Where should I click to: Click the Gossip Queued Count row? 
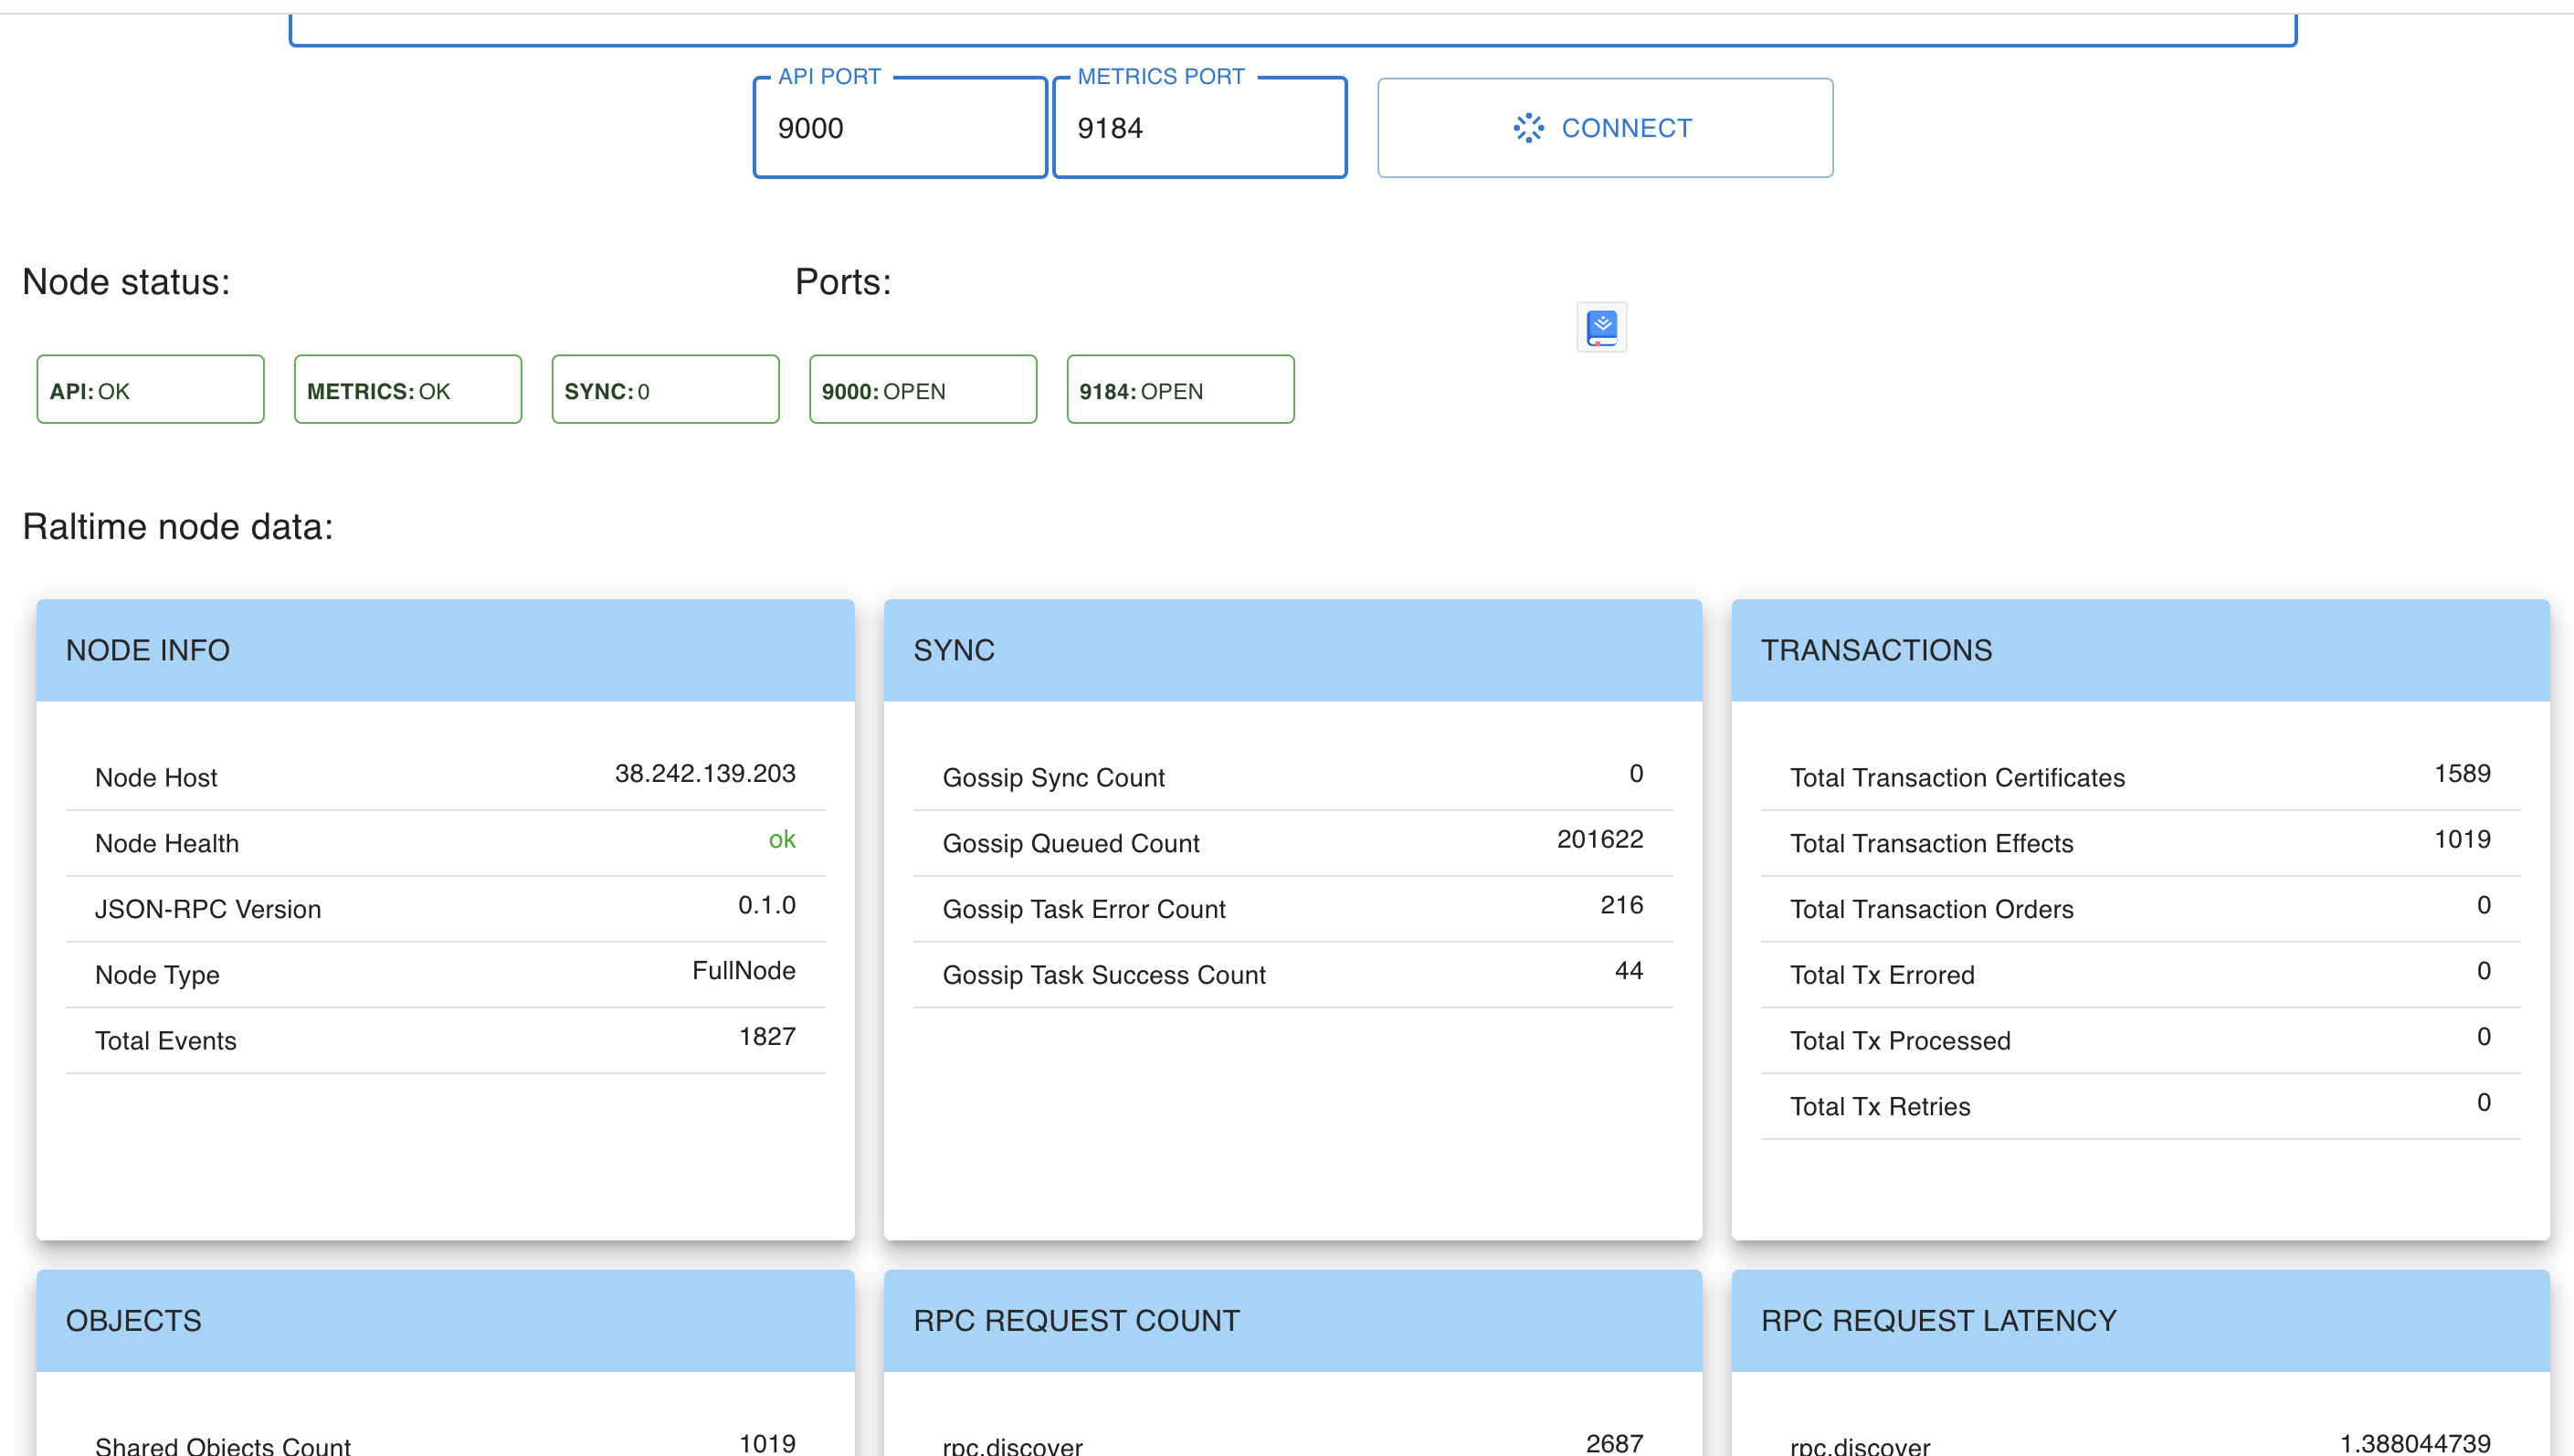[x=1292, y=842]
